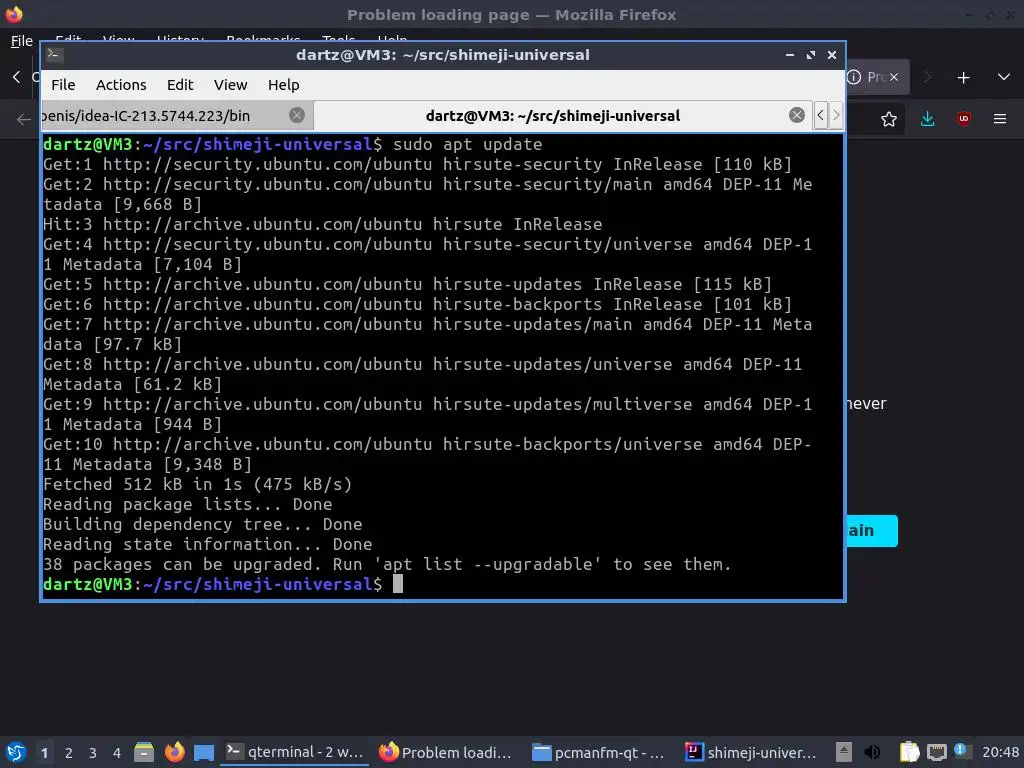Open Firefox downloads panel
Image resolution: width=1024 pixels, height=768 pixels.
(927, 119)
